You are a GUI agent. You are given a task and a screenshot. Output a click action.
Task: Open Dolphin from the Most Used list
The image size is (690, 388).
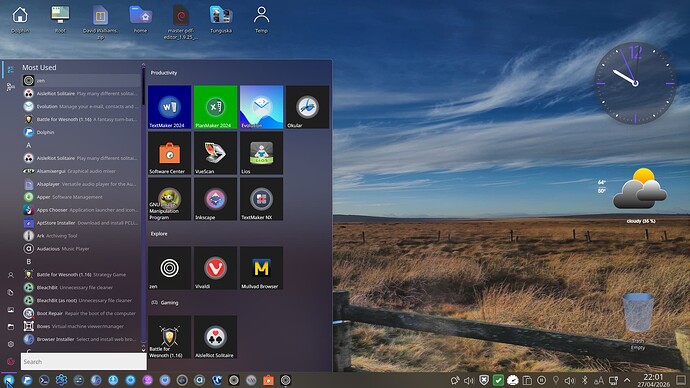point(81,132)
